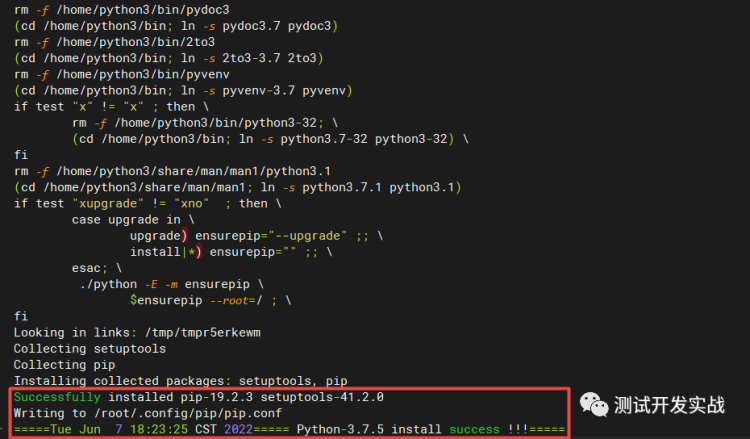Click the line ending 'pyvenv-3.7 pyvenv)'
750x439 pixels.
pyautogui.click(x=183, y=90)
